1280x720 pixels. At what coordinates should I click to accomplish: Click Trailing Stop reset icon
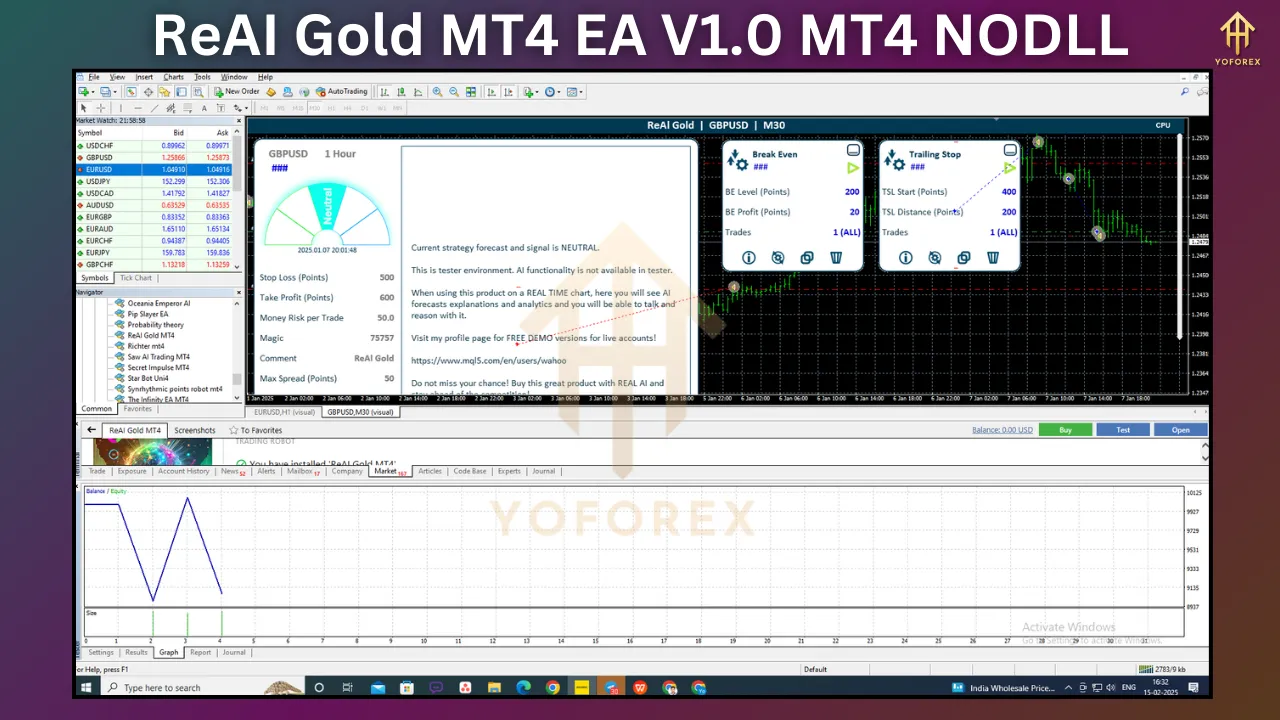pos(935,258)
